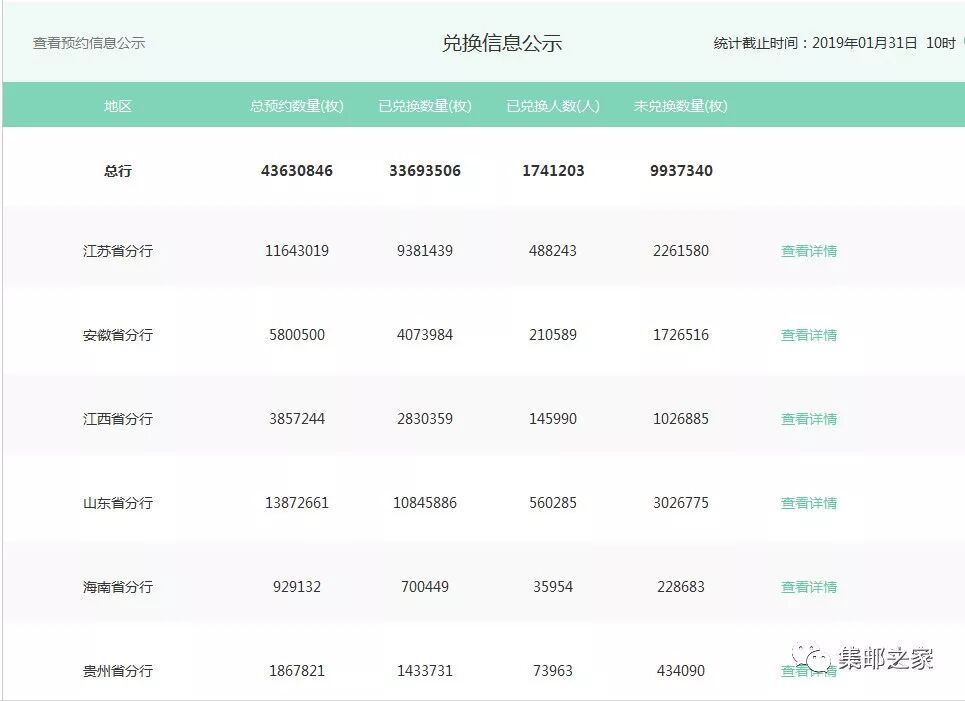Click the 未兑换数量(枚) column header

[x=681, y=106]
